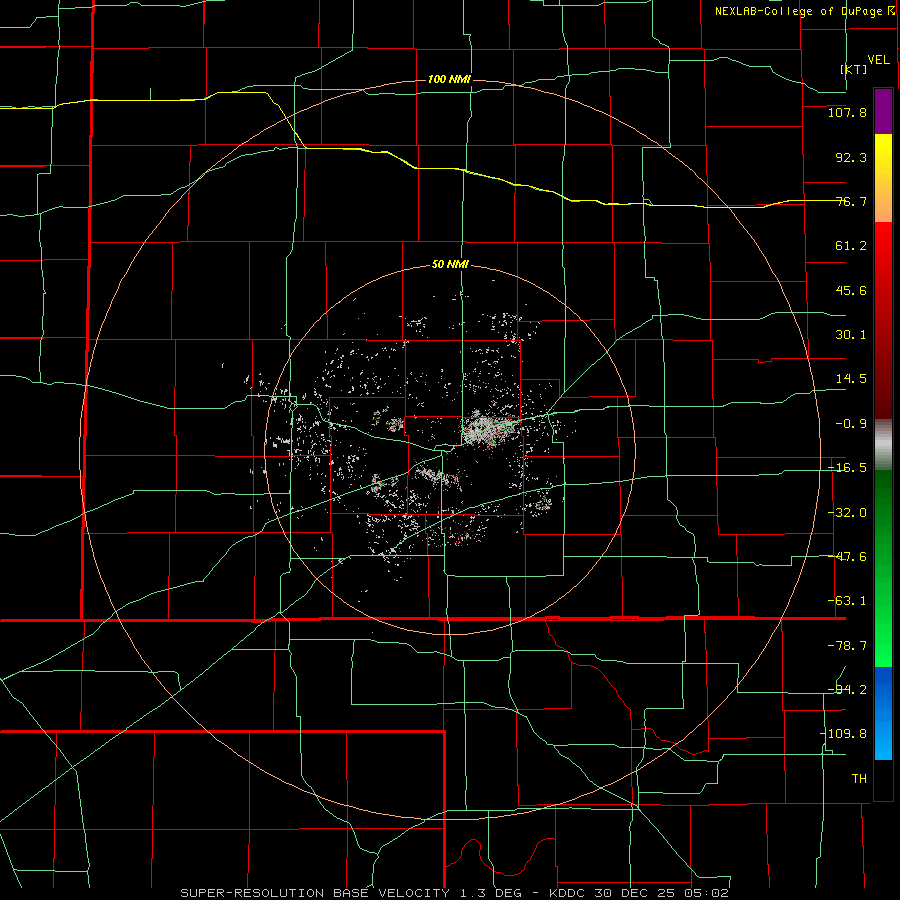Click the 30.1 velocity scale value
Image resolution: width=900 pixels, height=900 pixels.
pos(851,335)
